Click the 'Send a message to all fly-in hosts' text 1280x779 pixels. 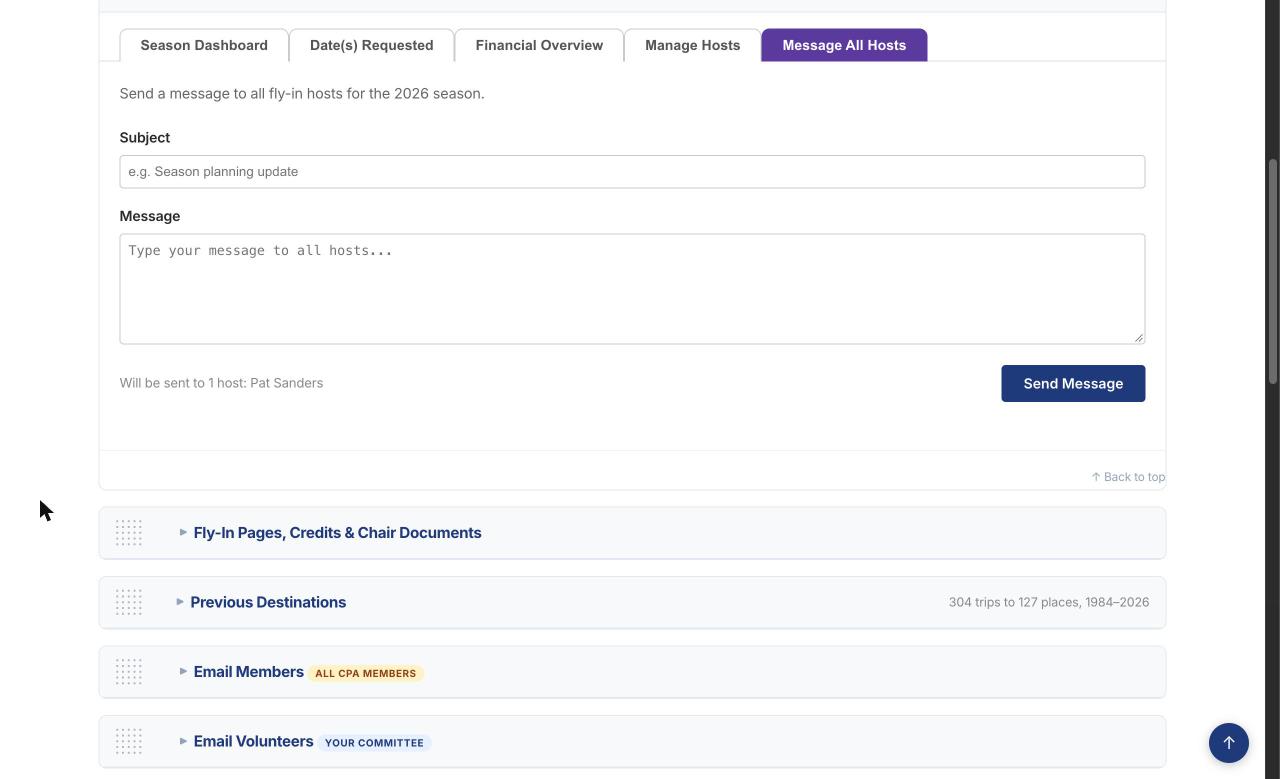pos(302,94)
